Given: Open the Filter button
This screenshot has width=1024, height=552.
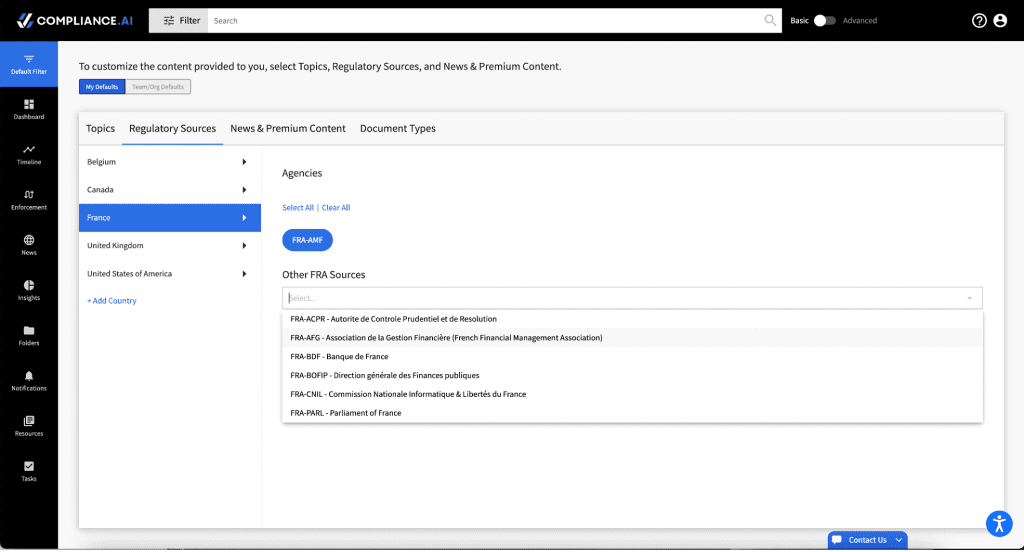Looking at the screenshot, I should [x=178, y=21].
